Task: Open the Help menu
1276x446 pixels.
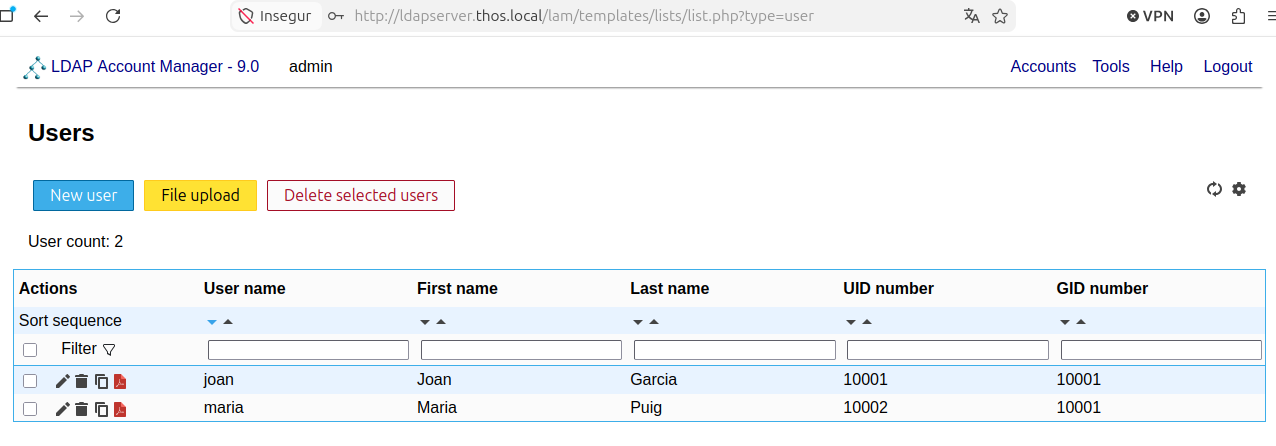Action: (1166, 67)
